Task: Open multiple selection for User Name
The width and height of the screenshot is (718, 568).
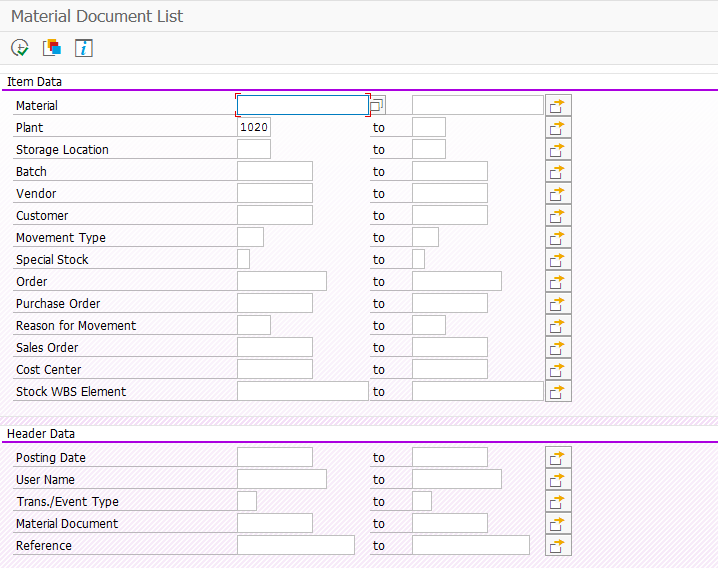Action: click(558, 480)
